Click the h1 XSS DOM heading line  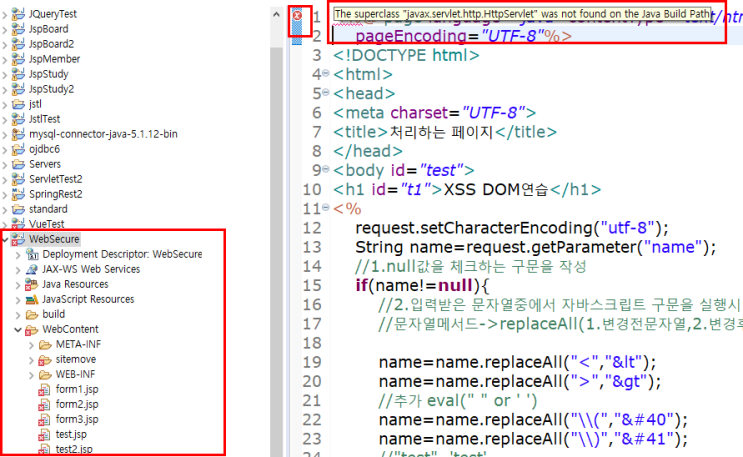(467, 190)
